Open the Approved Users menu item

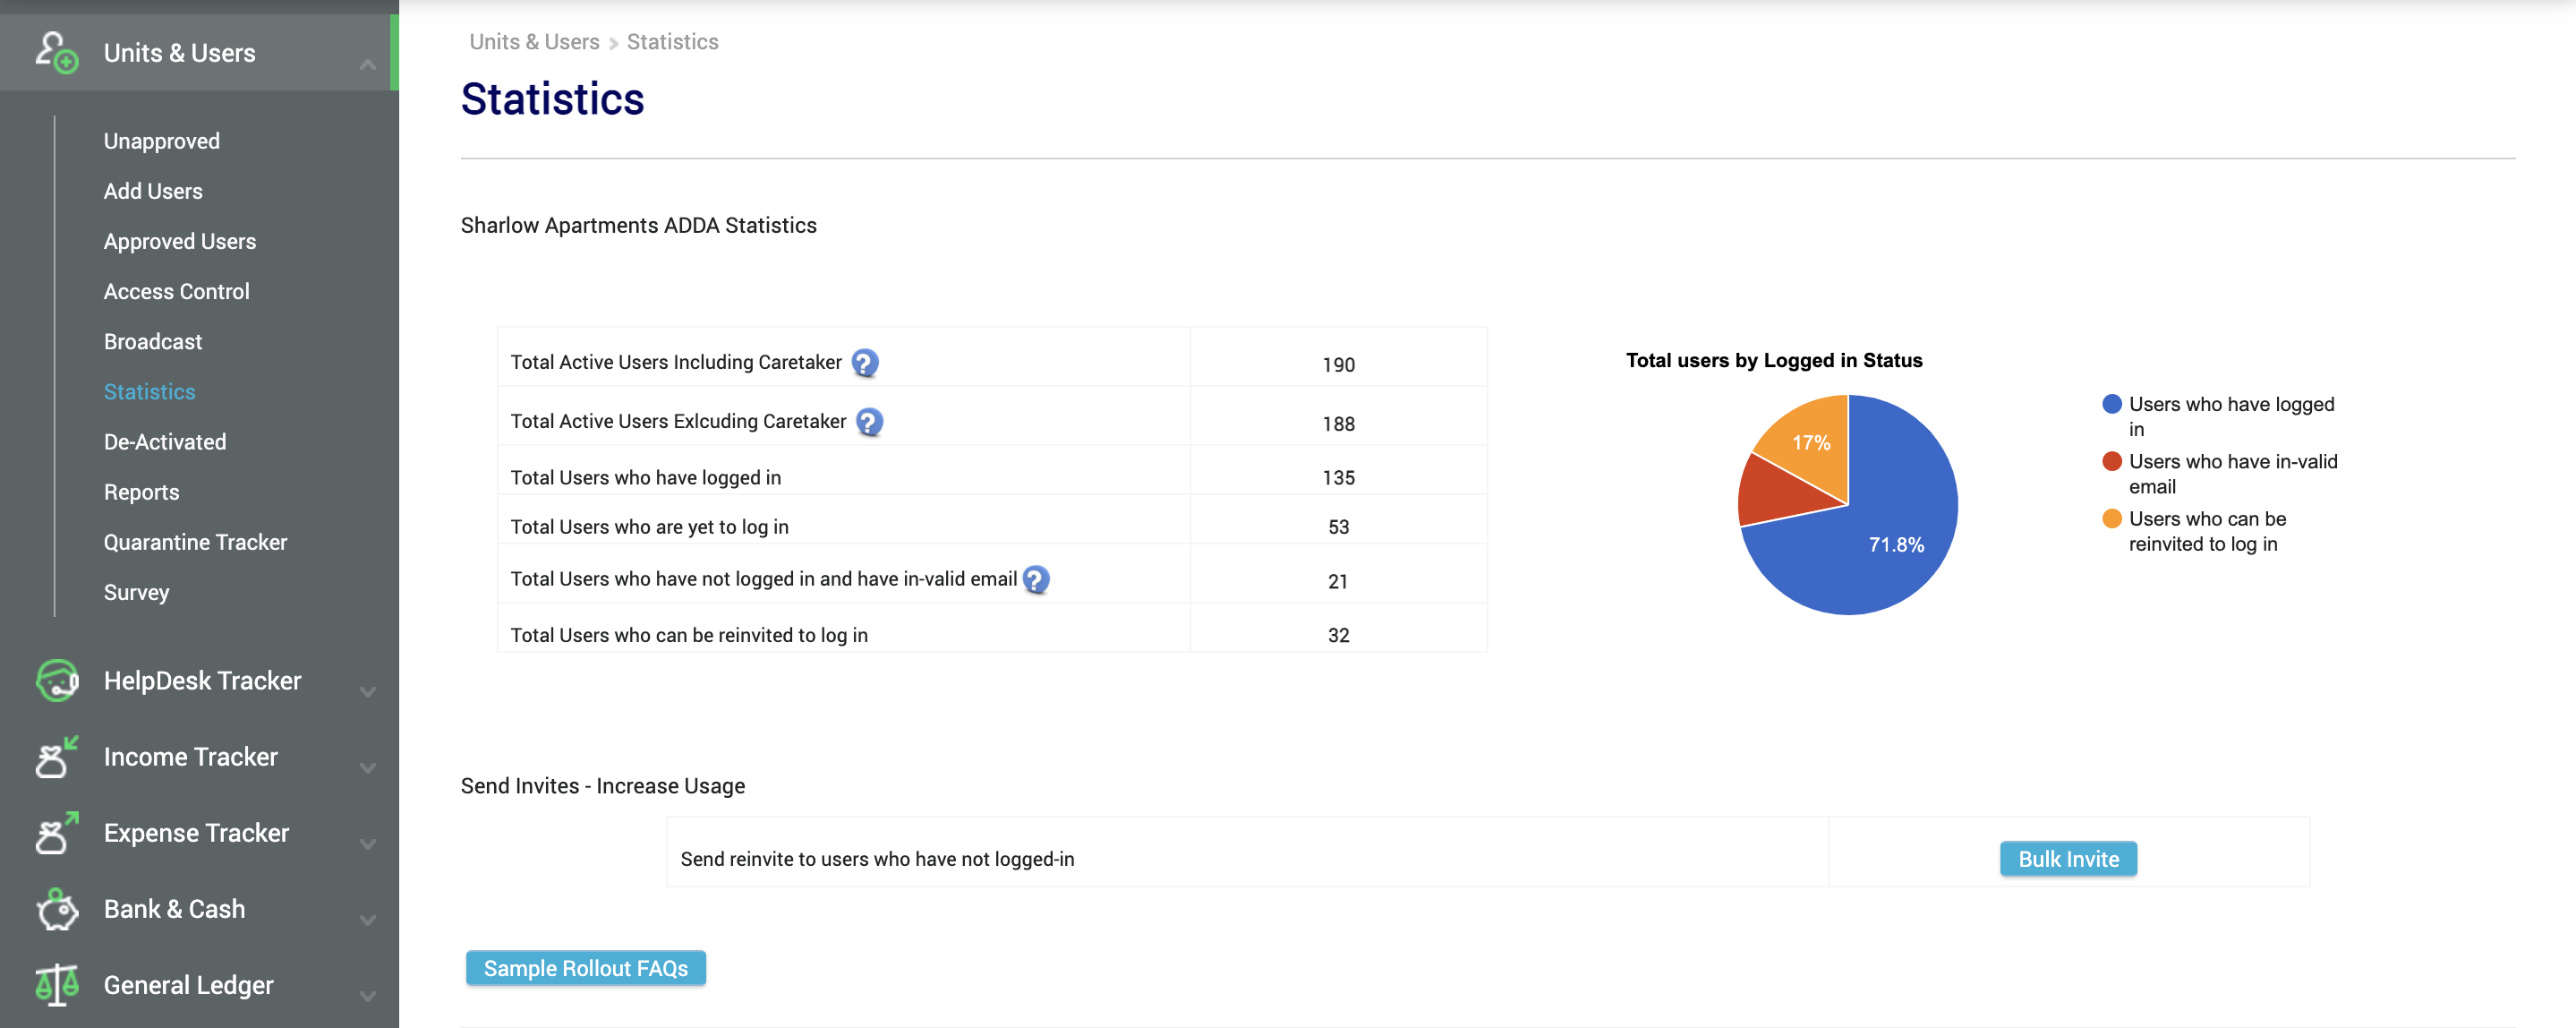[180, 241]
